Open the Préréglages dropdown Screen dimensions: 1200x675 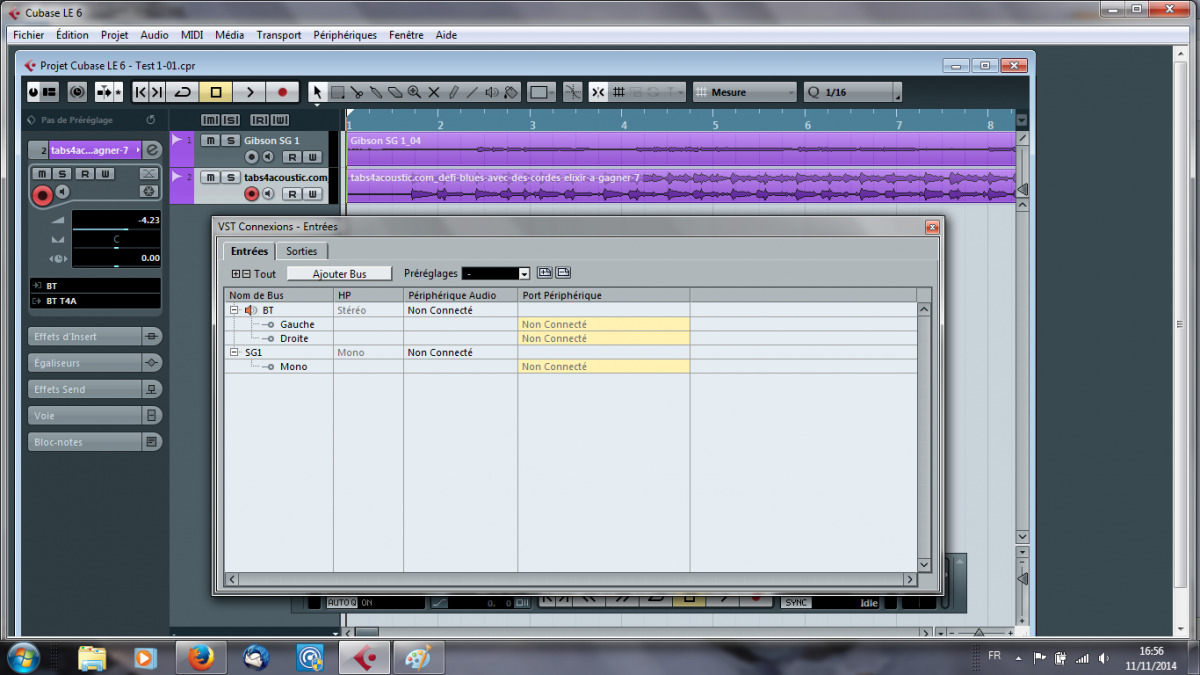tap(496, 274)
